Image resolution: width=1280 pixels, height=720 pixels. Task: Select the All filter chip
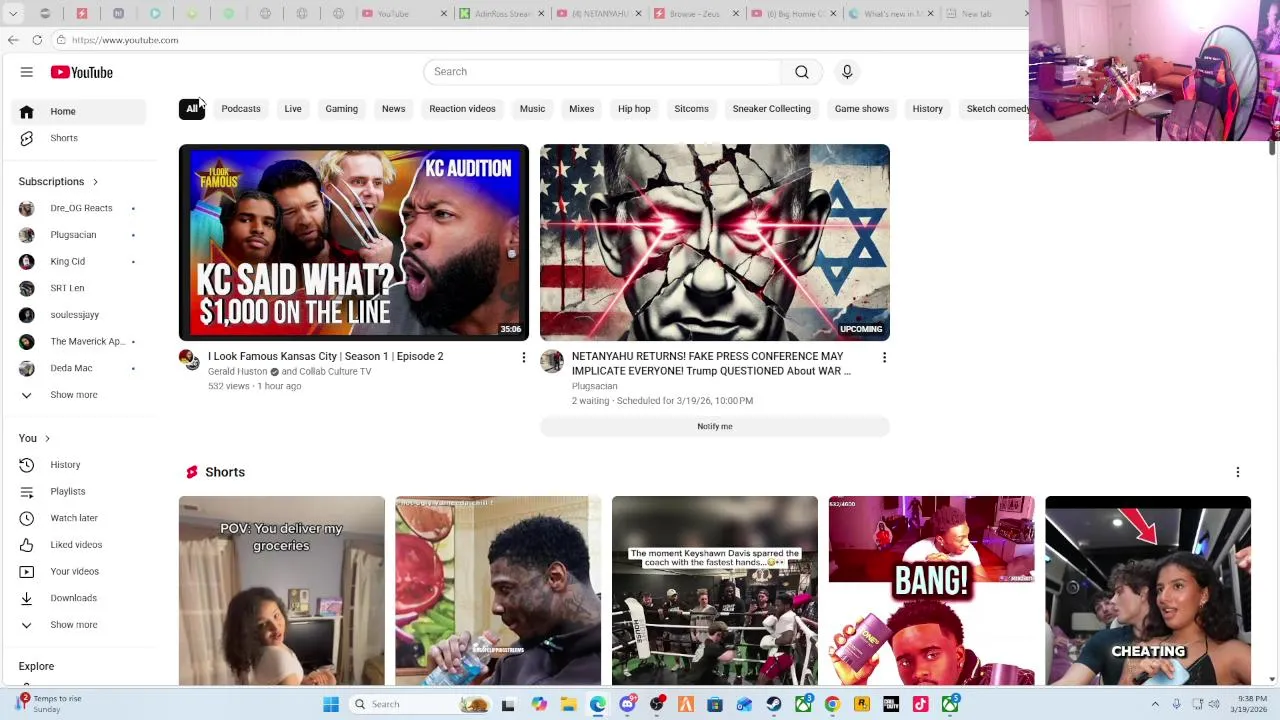(192, 109)
